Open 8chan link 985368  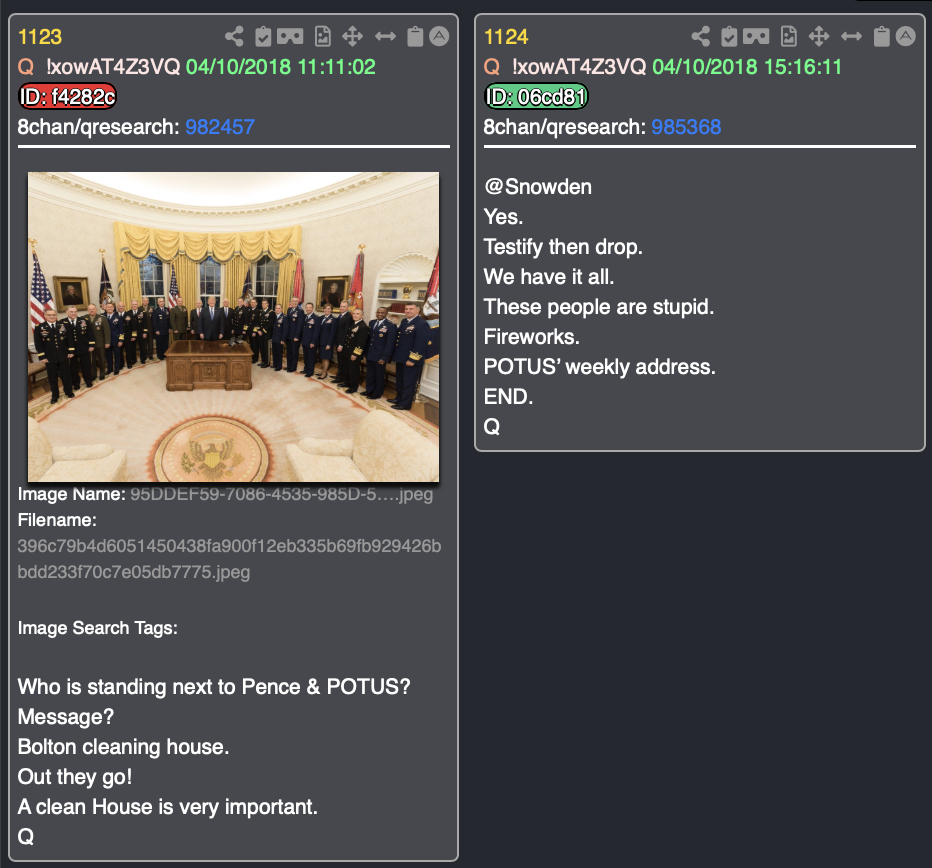(x=686, y=127)
